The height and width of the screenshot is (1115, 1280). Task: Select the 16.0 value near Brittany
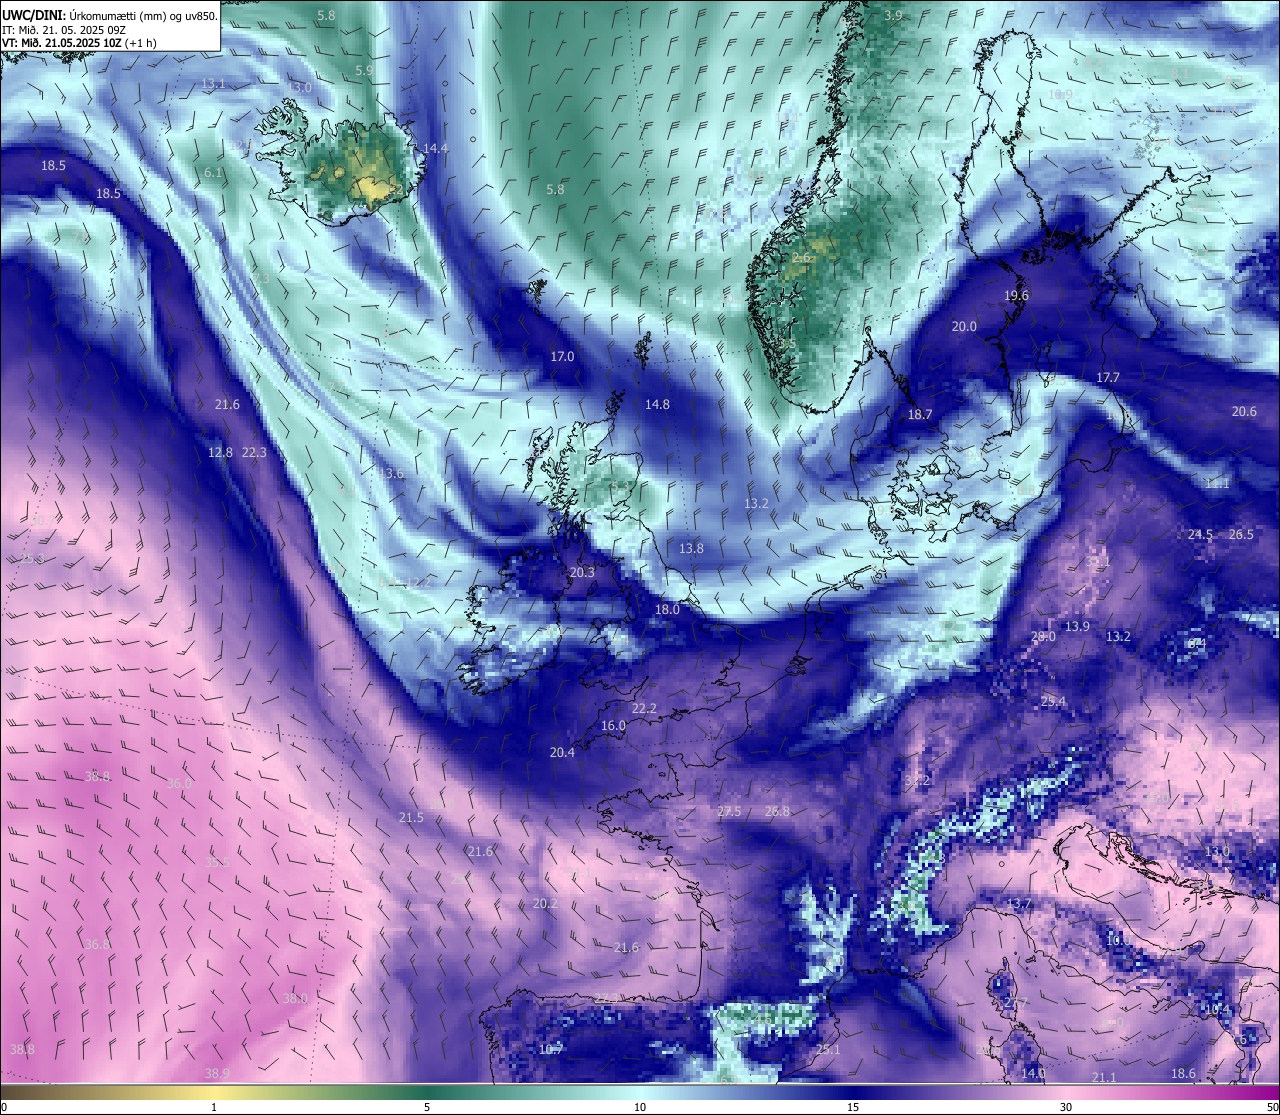(613, 725)
